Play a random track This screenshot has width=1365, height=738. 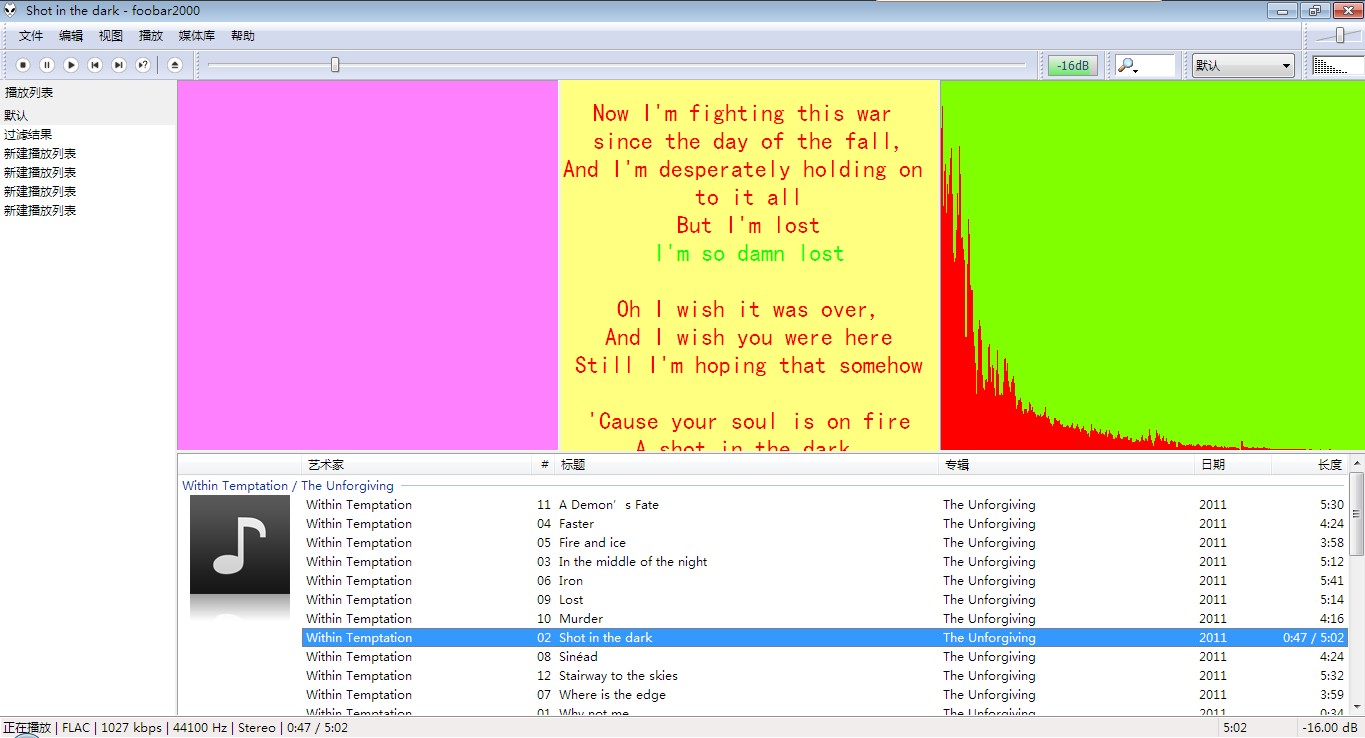(143, 65)
